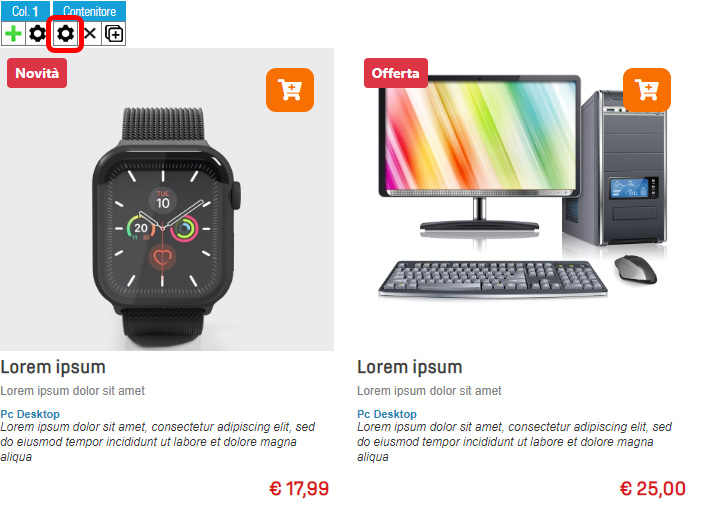703x515 pixels.
Task: Add desktop computer to cart via orange button
Action: 647,90
